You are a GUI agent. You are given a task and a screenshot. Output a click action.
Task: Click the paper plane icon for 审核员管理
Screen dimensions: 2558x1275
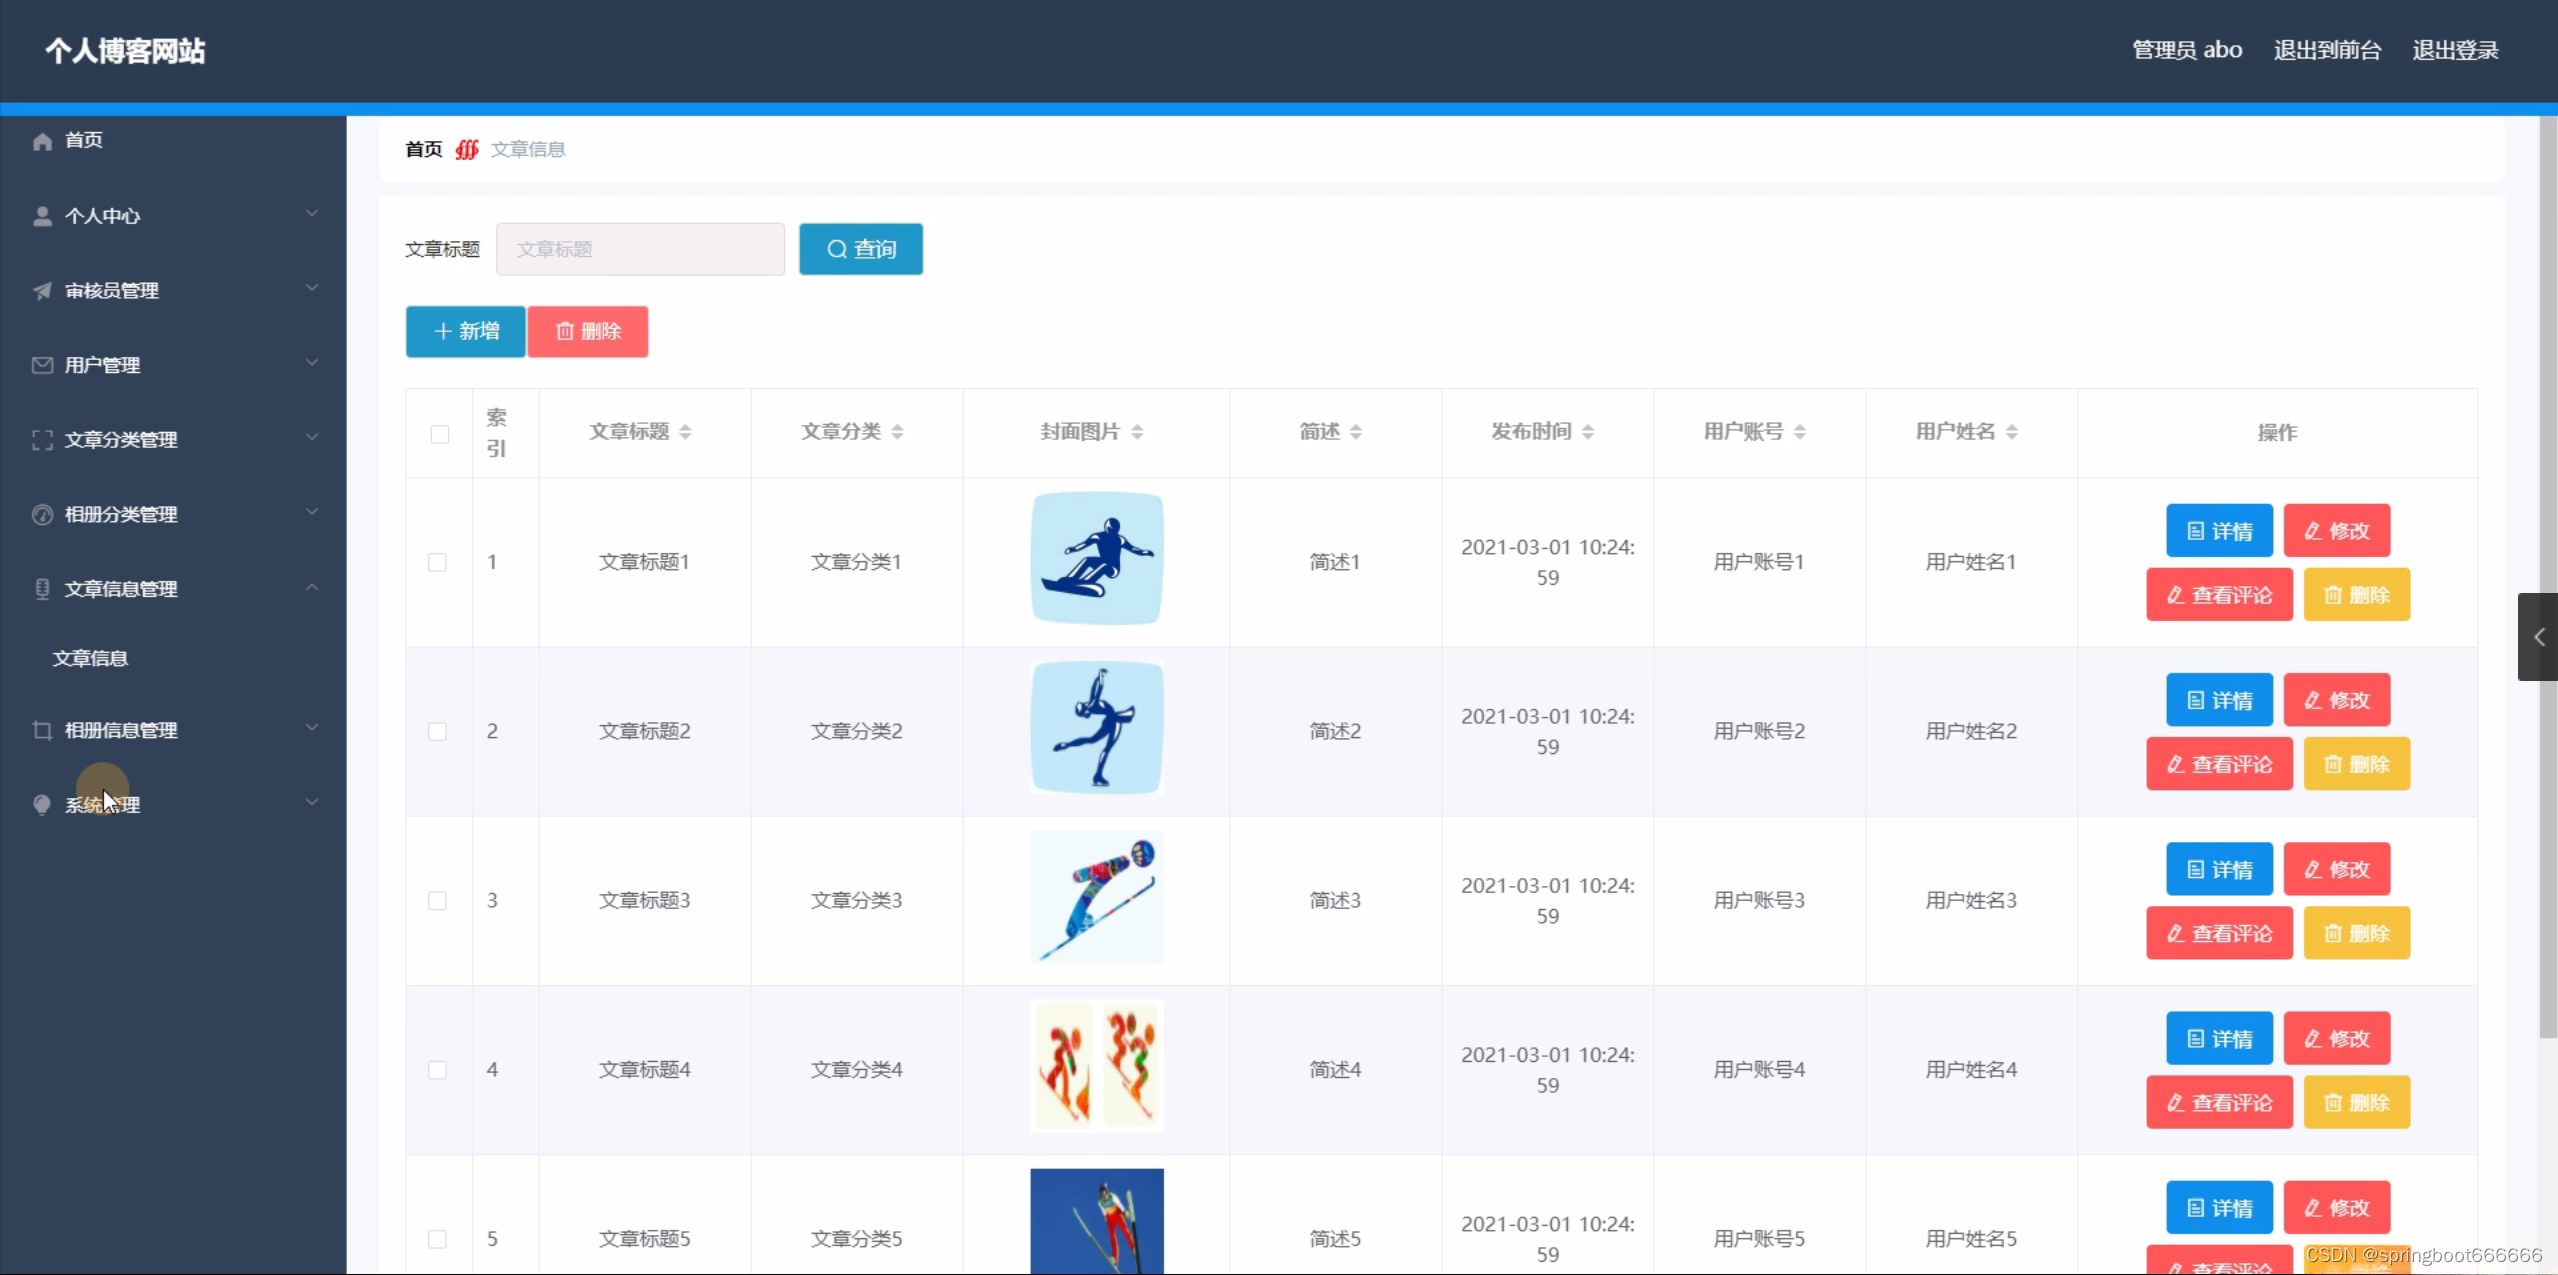[42, 291]
